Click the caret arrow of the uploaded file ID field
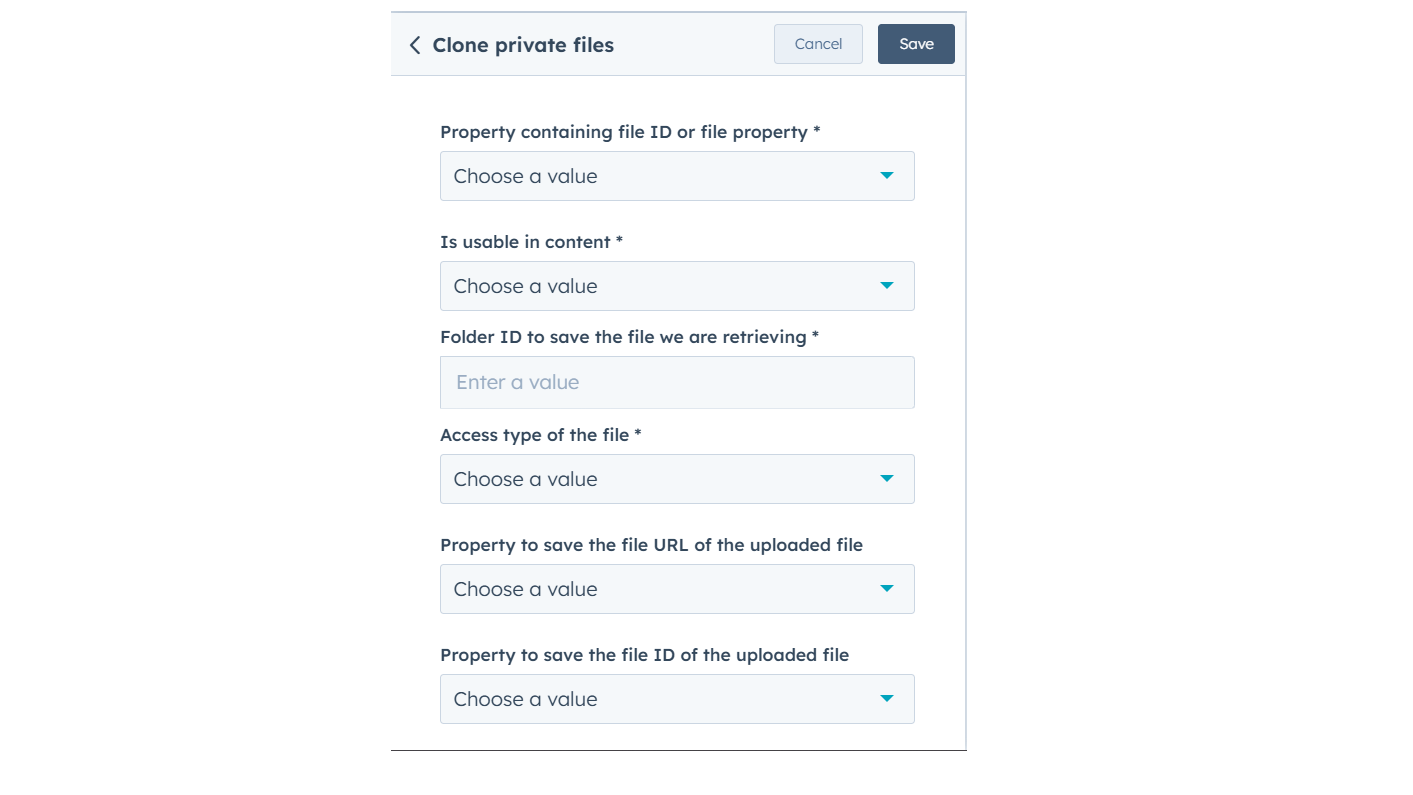Image resolution: width=1413 pixels, height=795 pixels. click(x=886, y=699)
